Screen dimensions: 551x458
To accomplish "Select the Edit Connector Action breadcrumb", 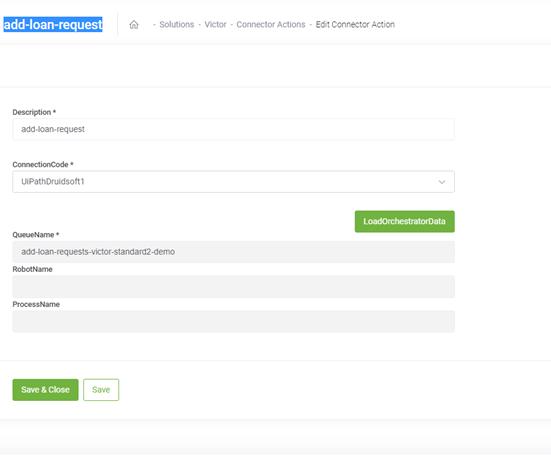I will (x=355, y=24).
